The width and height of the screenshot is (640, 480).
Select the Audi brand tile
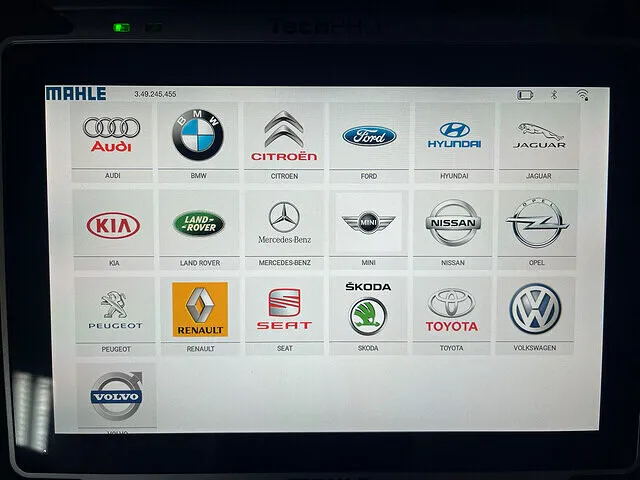pos(112,138)
